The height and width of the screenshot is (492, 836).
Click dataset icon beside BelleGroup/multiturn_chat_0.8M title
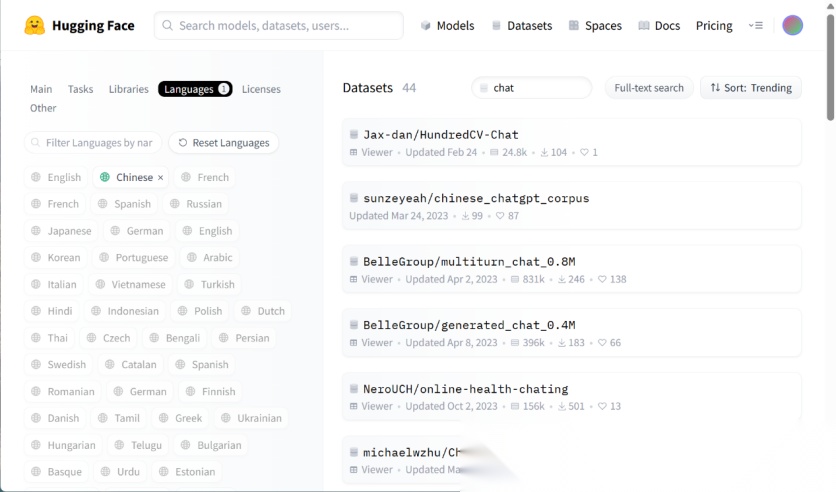[x=353, y=261]
